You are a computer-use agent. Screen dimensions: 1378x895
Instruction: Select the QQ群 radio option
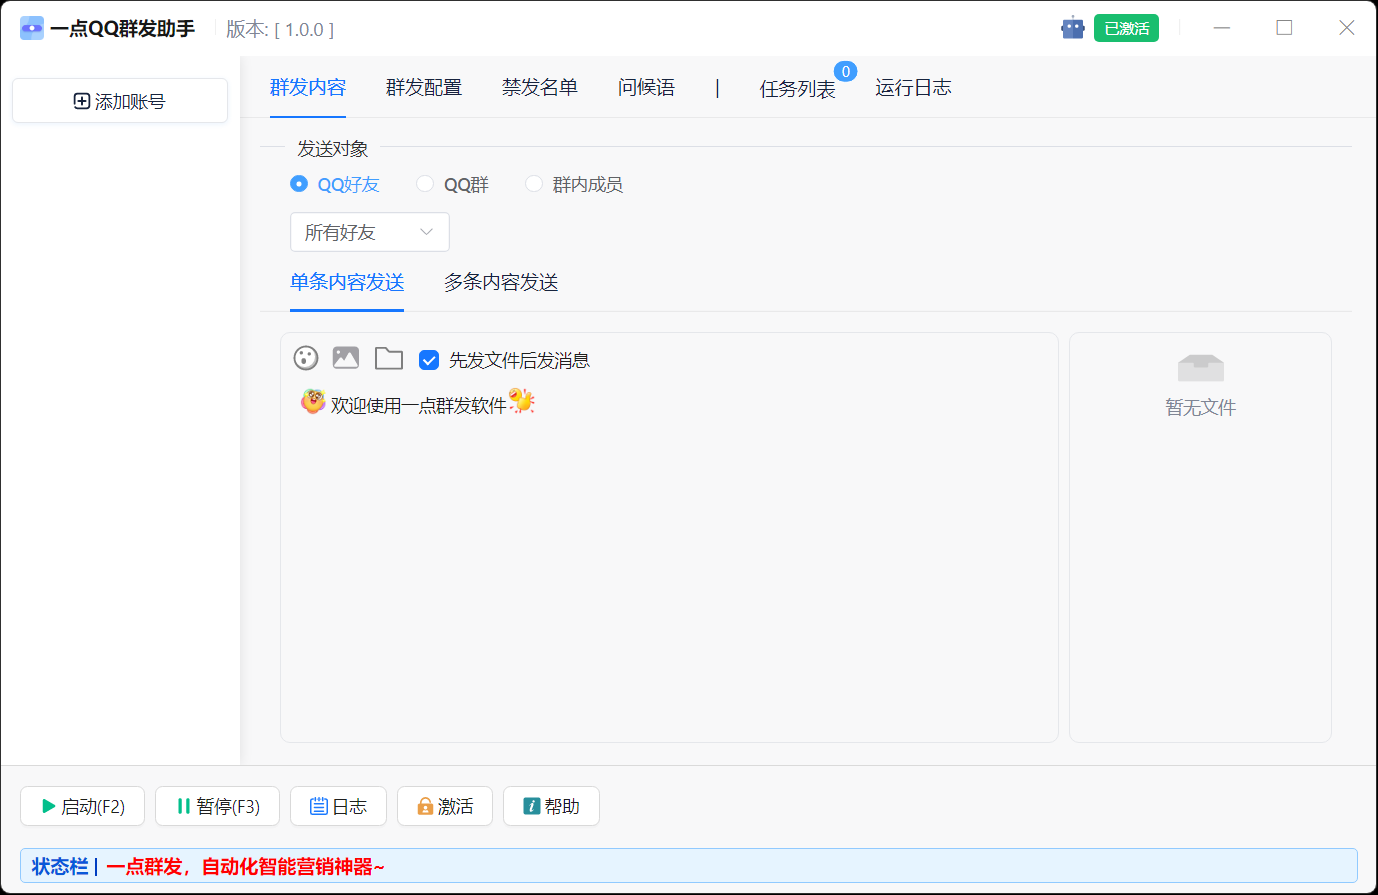424,183
